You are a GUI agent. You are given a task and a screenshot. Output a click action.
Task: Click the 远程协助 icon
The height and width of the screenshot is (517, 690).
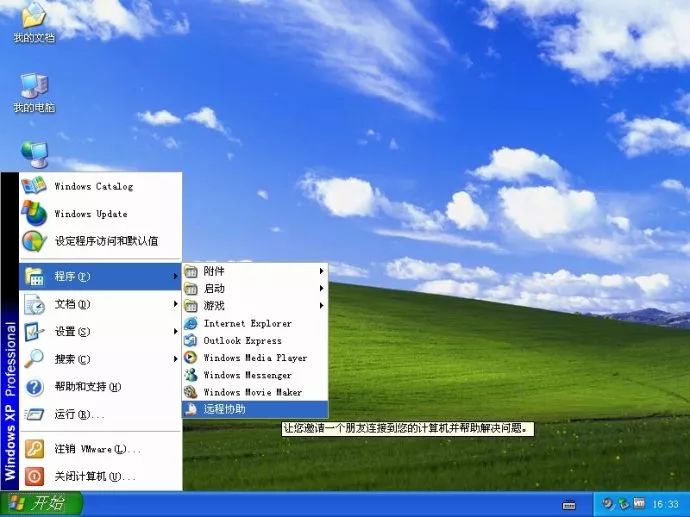point(191,409)
